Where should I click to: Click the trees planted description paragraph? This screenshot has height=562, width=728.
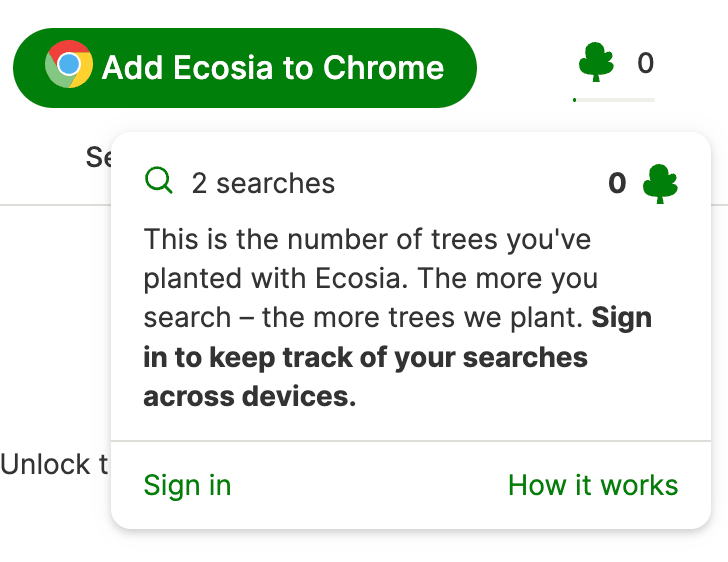[397, 317]
